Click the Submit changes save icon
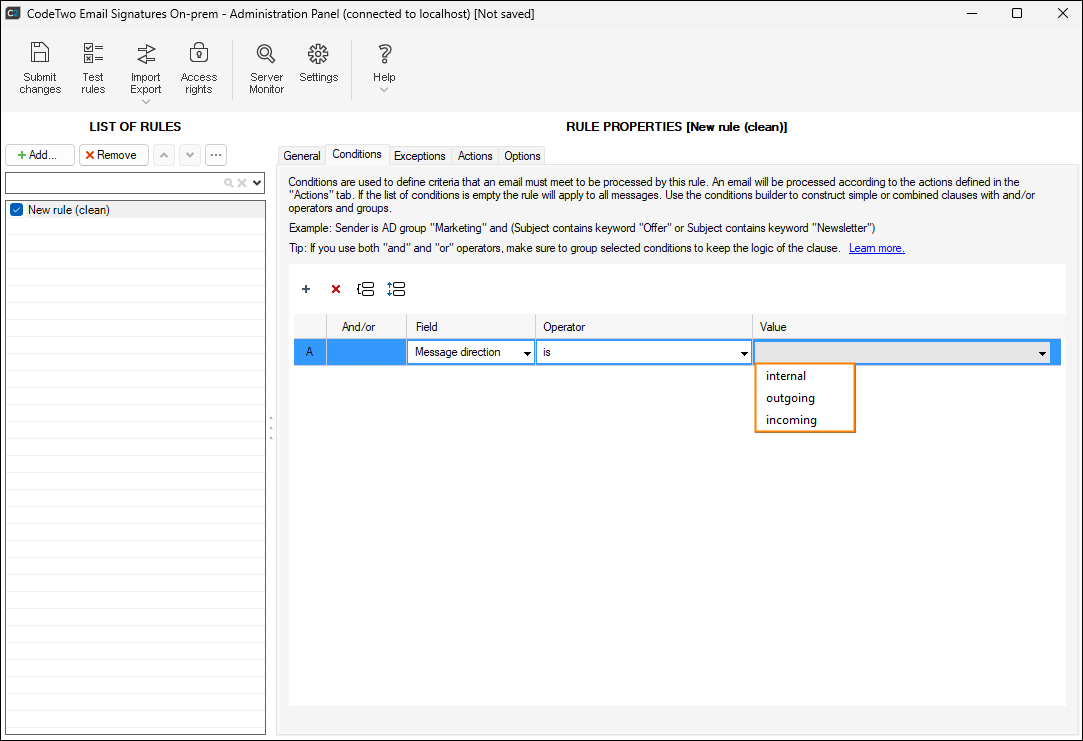The height and width of the screenshot is (741, 1083). click(40, 54)
